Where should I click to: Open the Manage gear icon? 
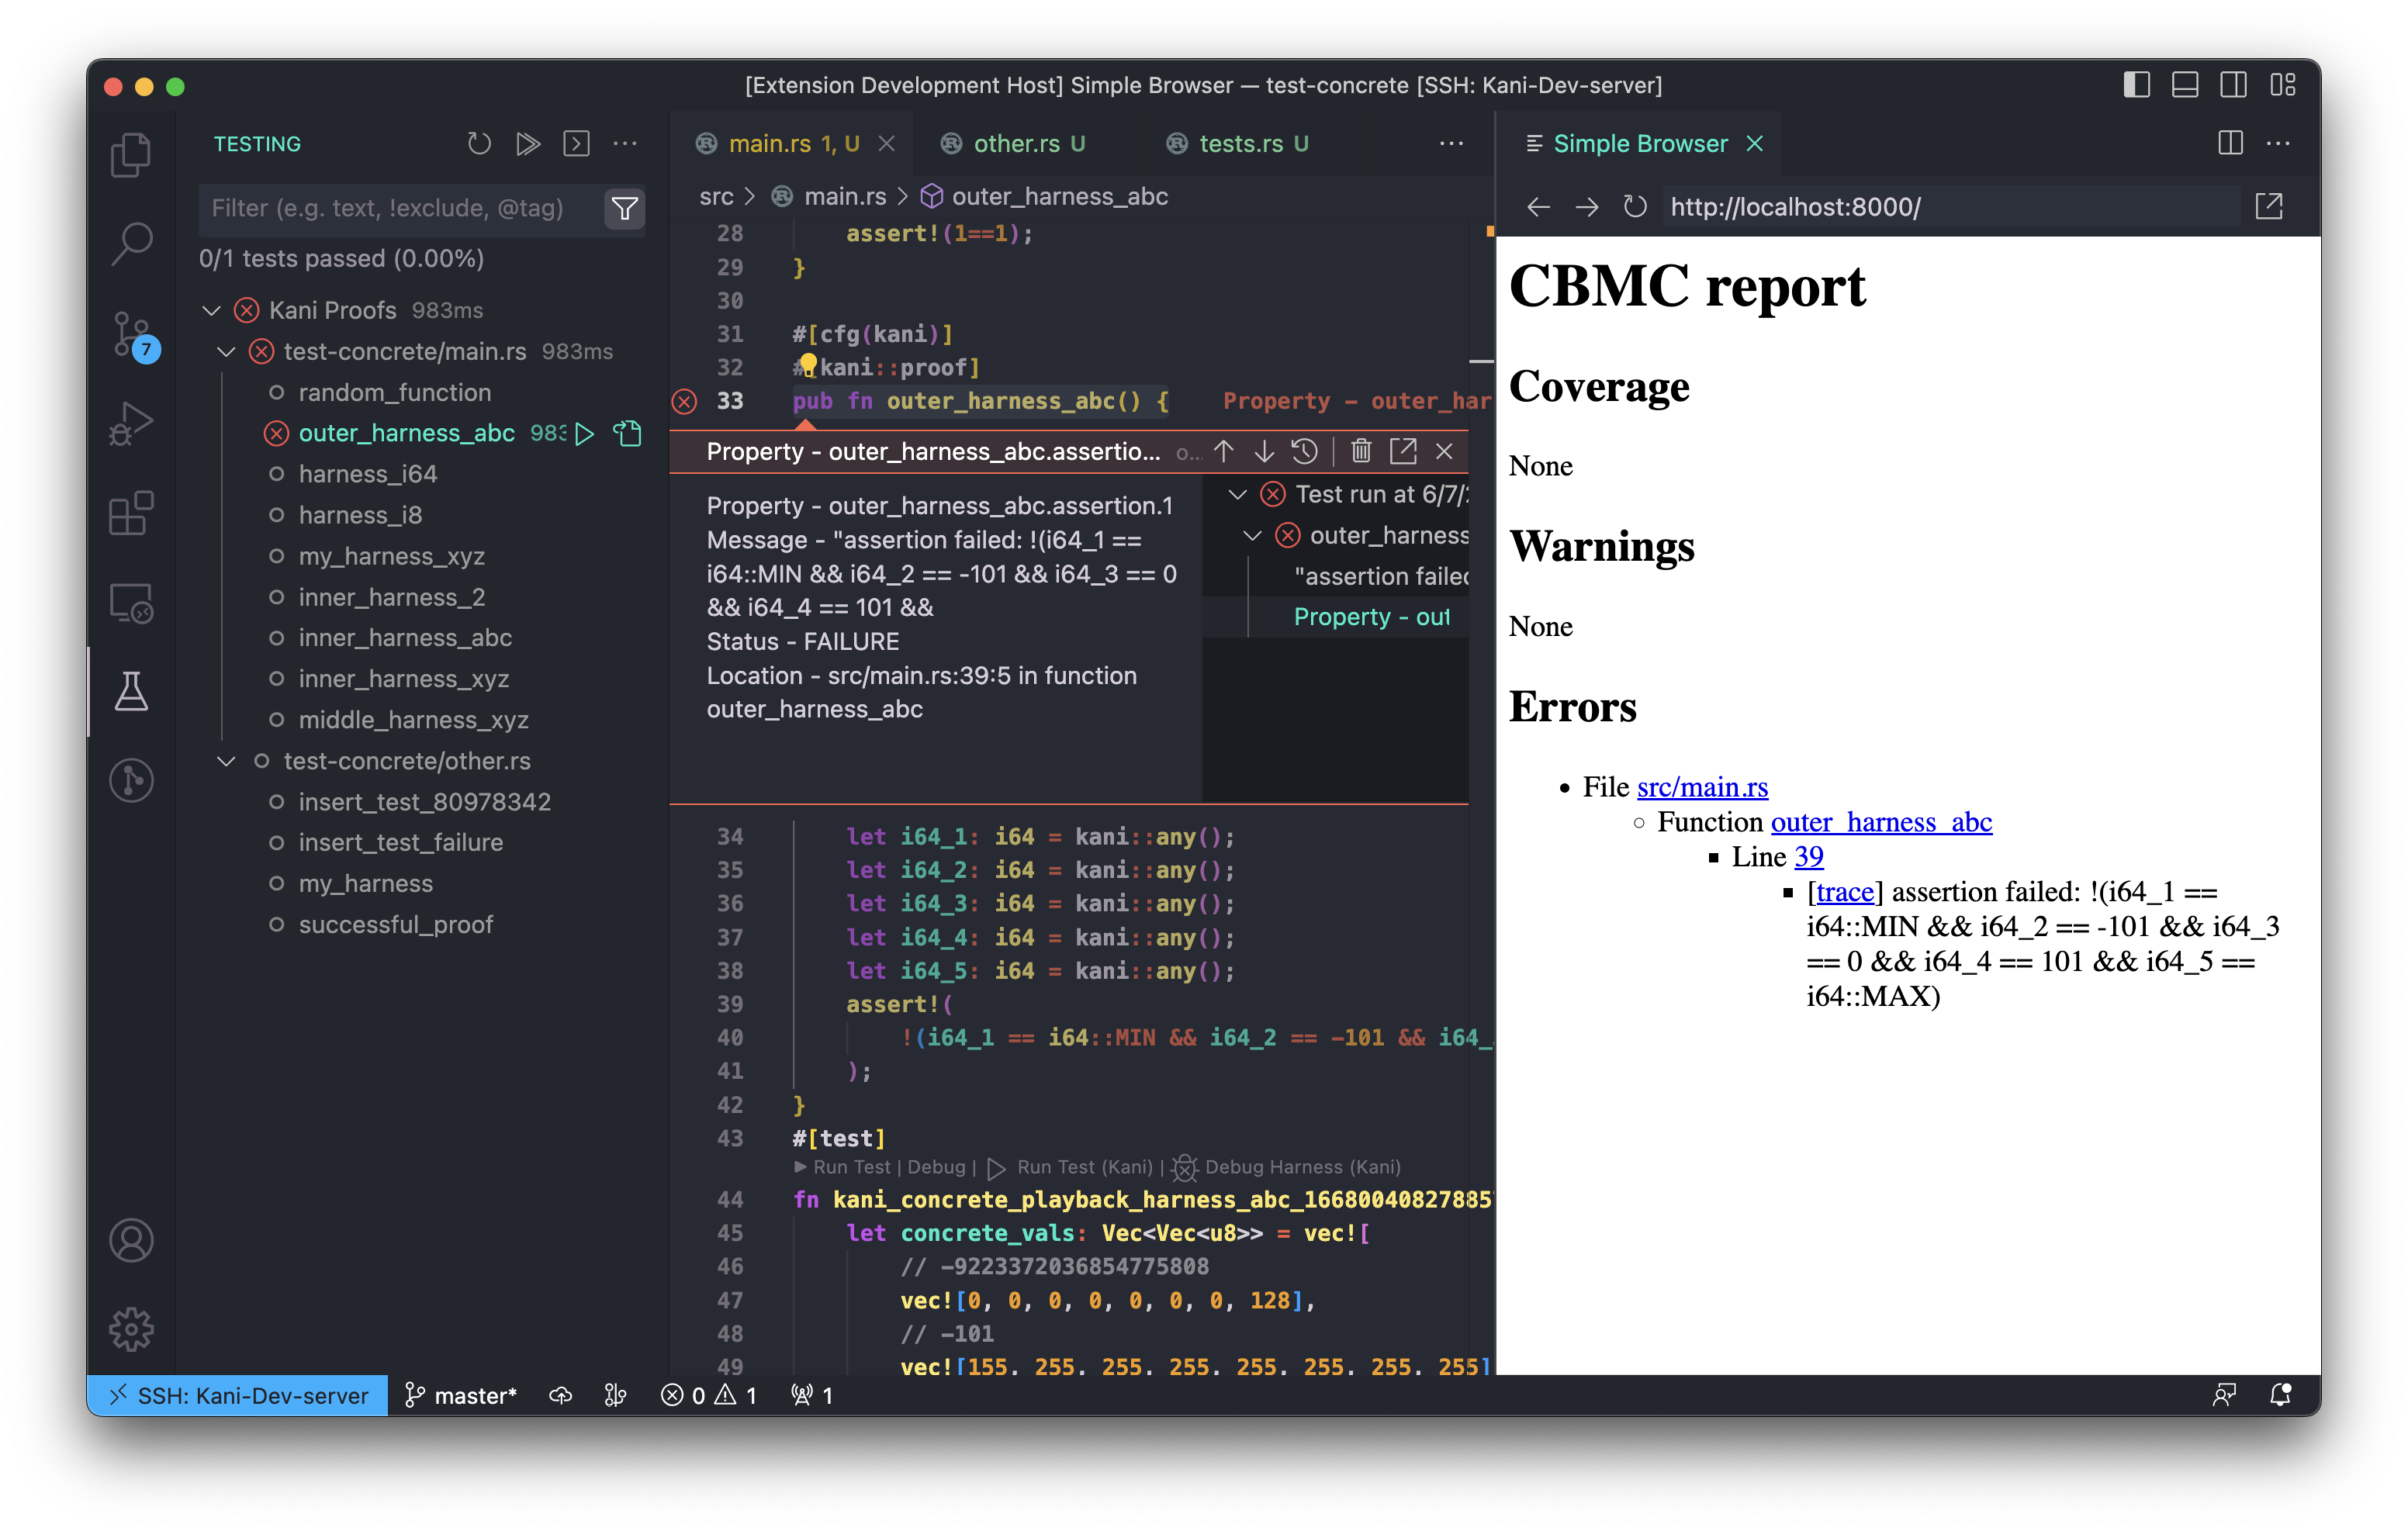[131, 1329]
